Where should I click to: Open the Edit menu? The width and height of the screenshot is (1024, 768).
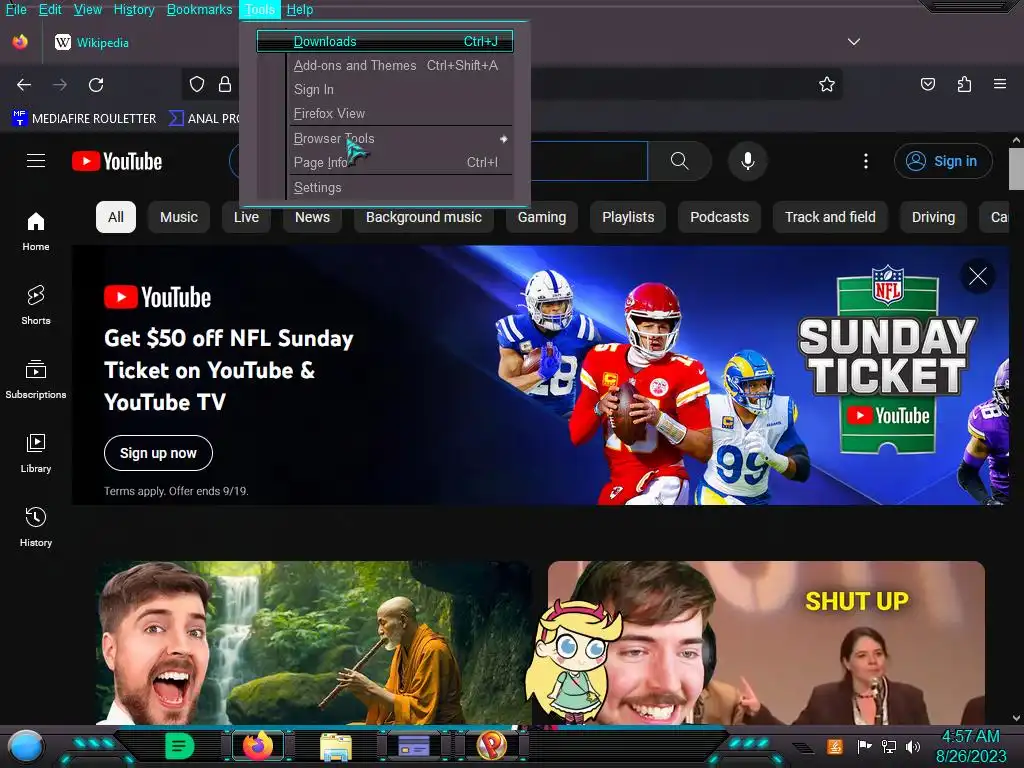50,9
